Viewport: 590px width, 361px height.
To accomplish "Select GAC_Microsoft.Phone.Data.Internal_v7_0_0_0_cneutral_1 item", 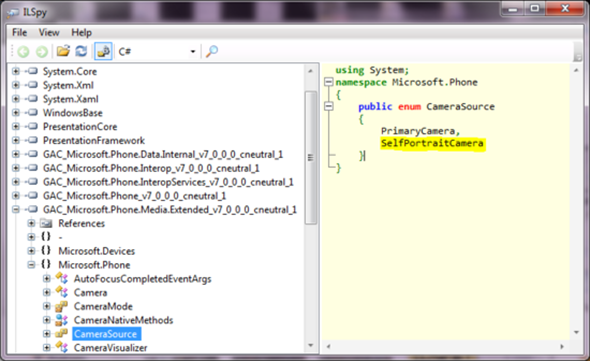I will pos(163,154).
